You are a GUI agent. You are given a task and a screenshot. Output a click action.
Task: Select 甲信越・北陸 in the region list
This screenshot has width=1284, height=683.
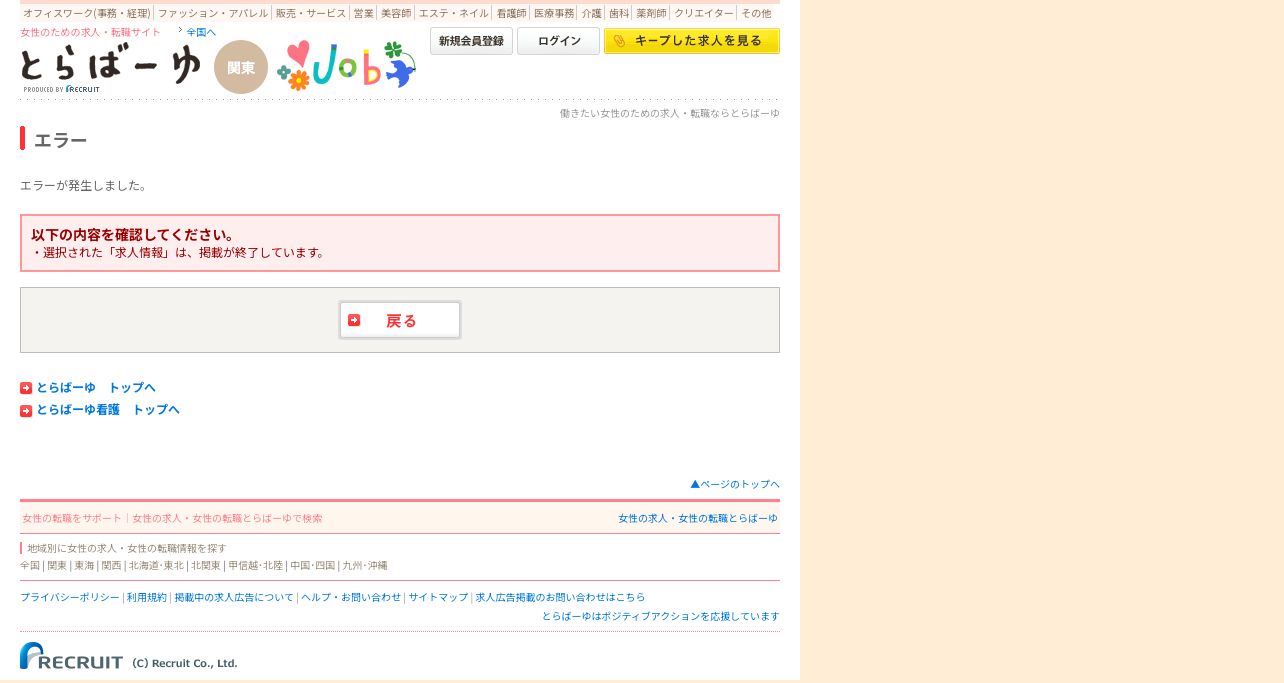point(256,566)
